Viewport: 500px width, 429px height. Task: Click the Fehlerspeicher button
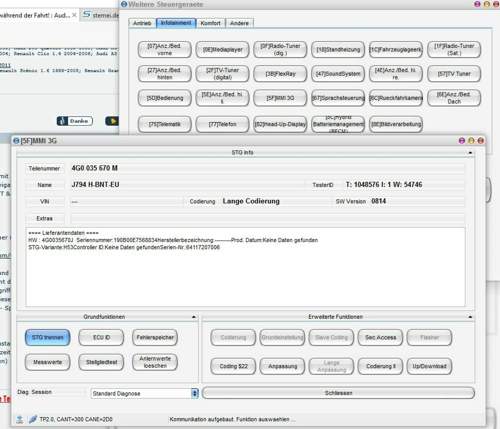point(155,337)
